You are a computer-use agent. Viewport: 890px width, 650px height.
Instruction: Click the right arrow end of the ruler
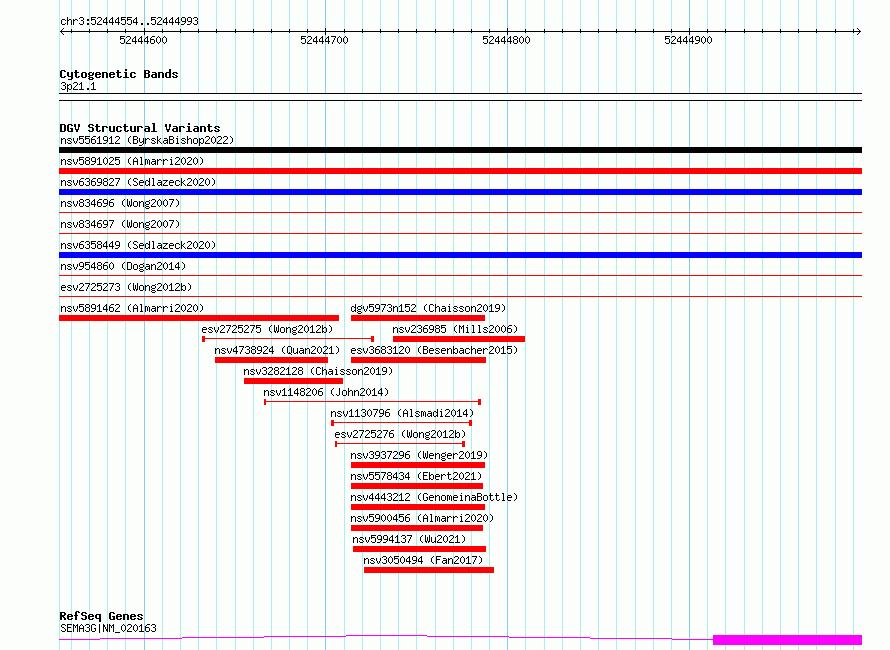click(858, 32)
